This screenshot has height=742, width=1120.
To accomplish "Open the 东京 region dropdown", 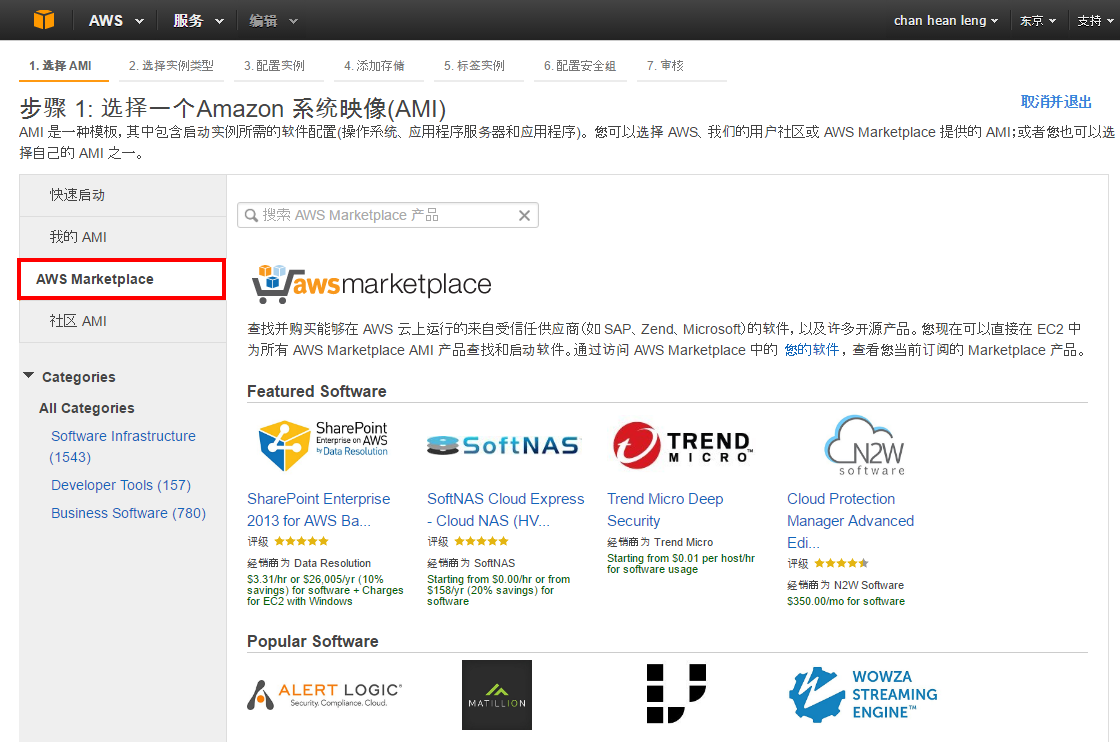I will [x=1038, y=21].
